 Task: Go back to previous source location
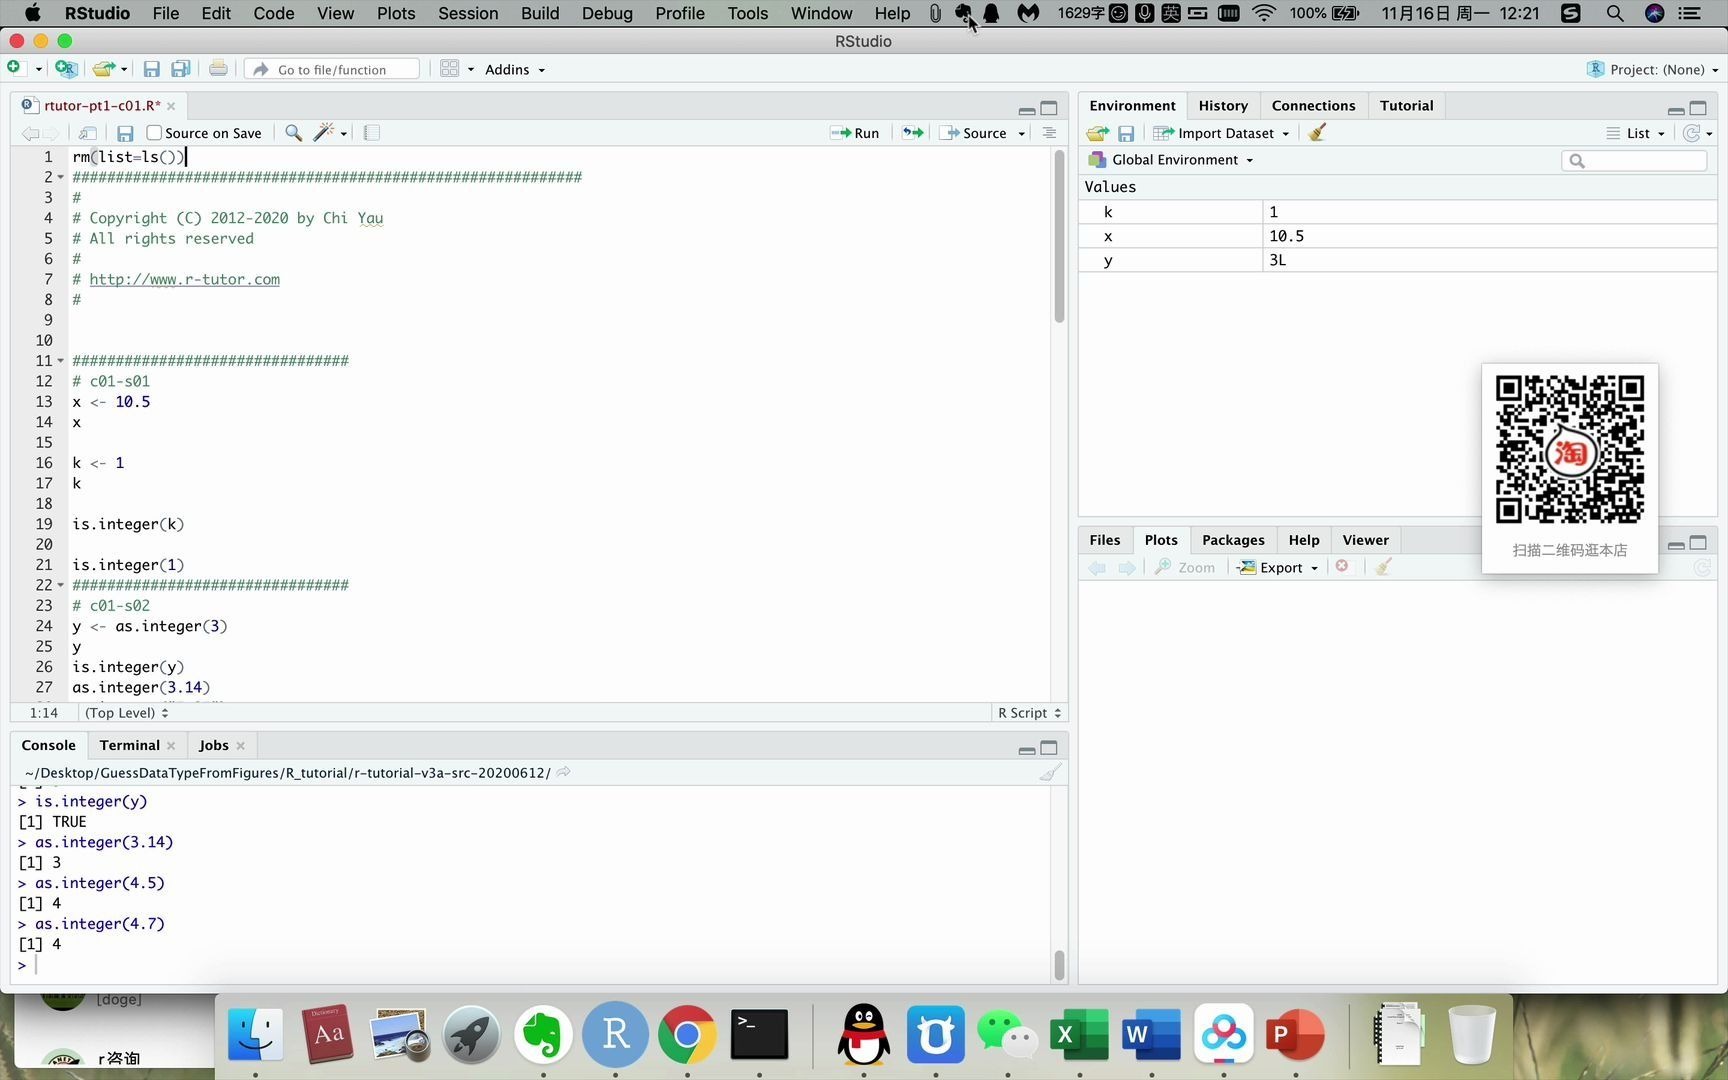click(30, 133)
